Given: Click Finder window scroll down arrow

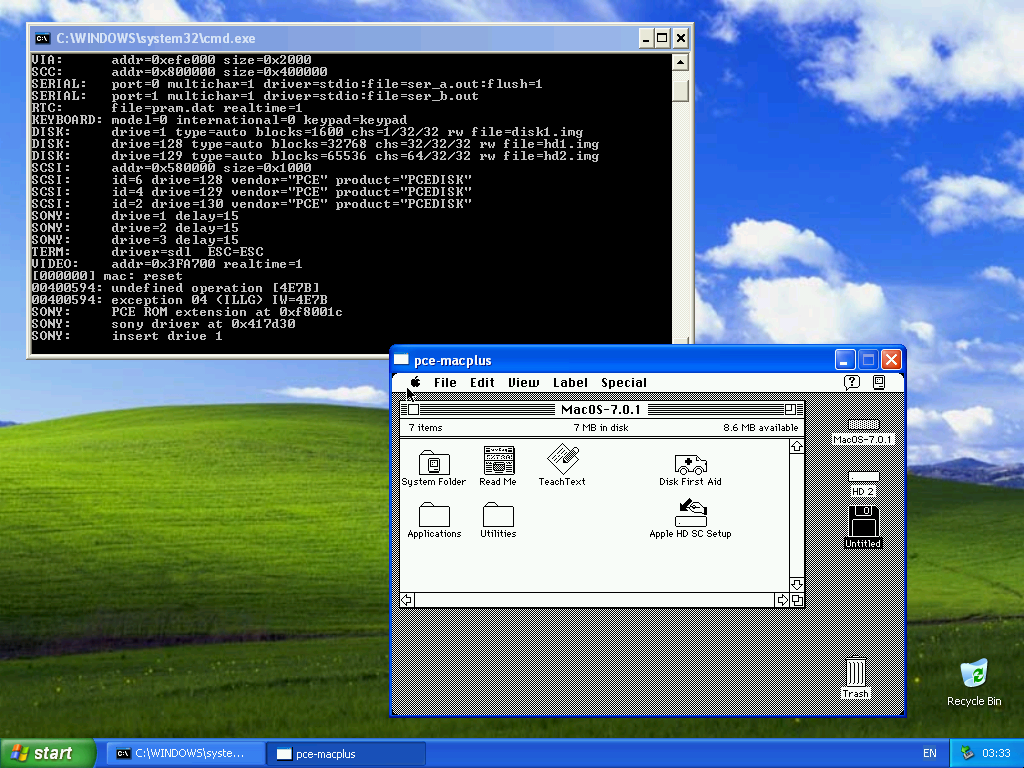Looking at the screenshot, I should click(797, 584).
